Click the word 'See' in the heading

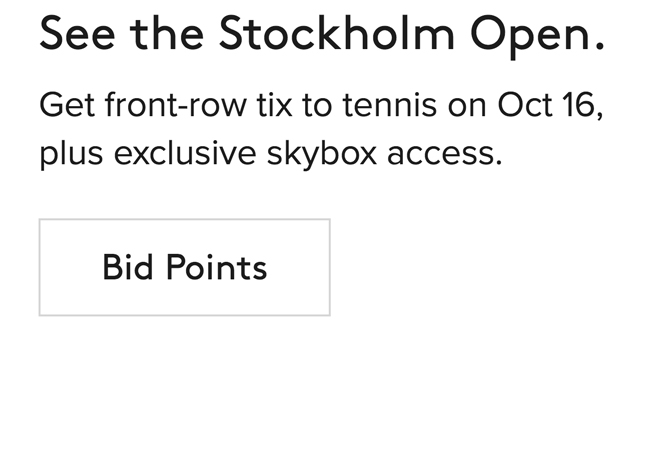coord(76,35)
